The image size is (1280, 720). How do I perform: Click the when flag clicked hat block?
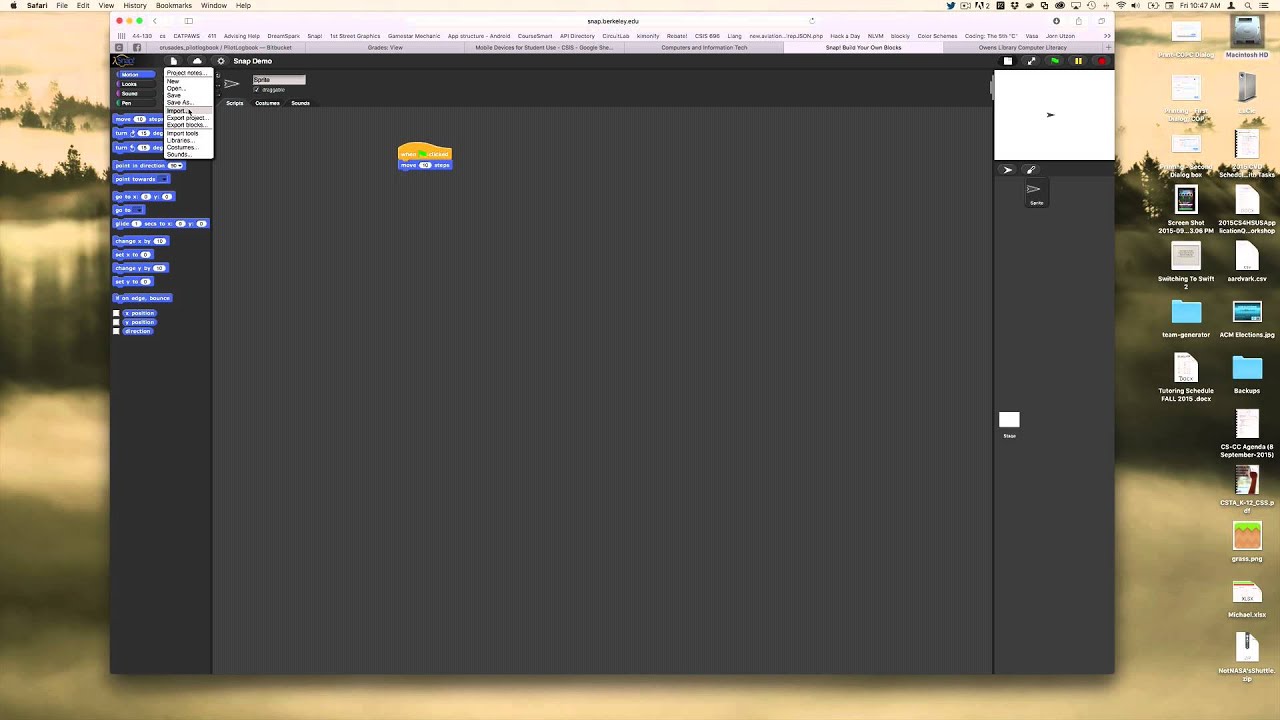[x=425, y=154]
